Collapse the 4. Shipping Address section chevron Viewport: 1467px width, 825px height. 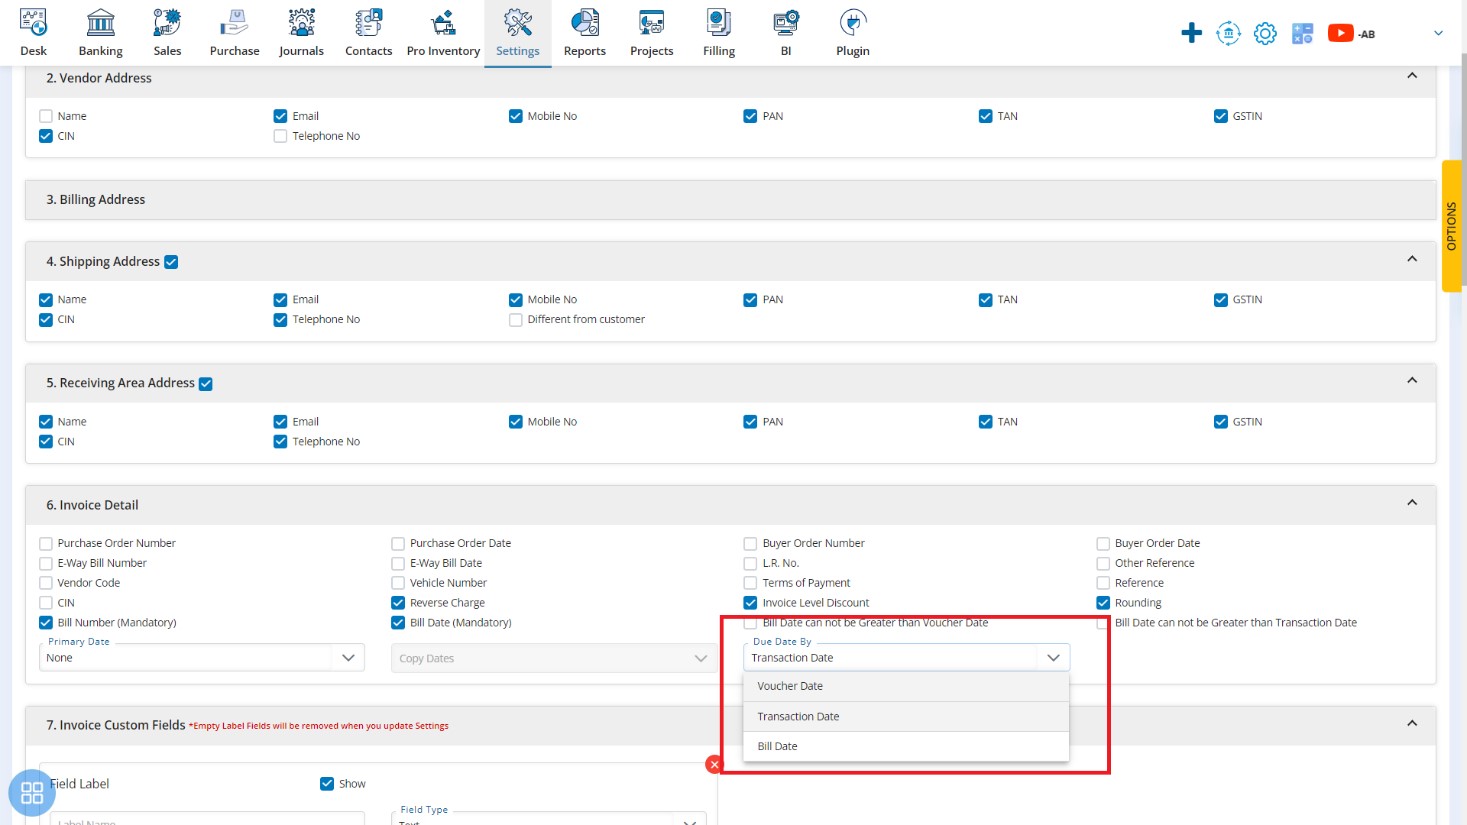[x=1412, y=259]
